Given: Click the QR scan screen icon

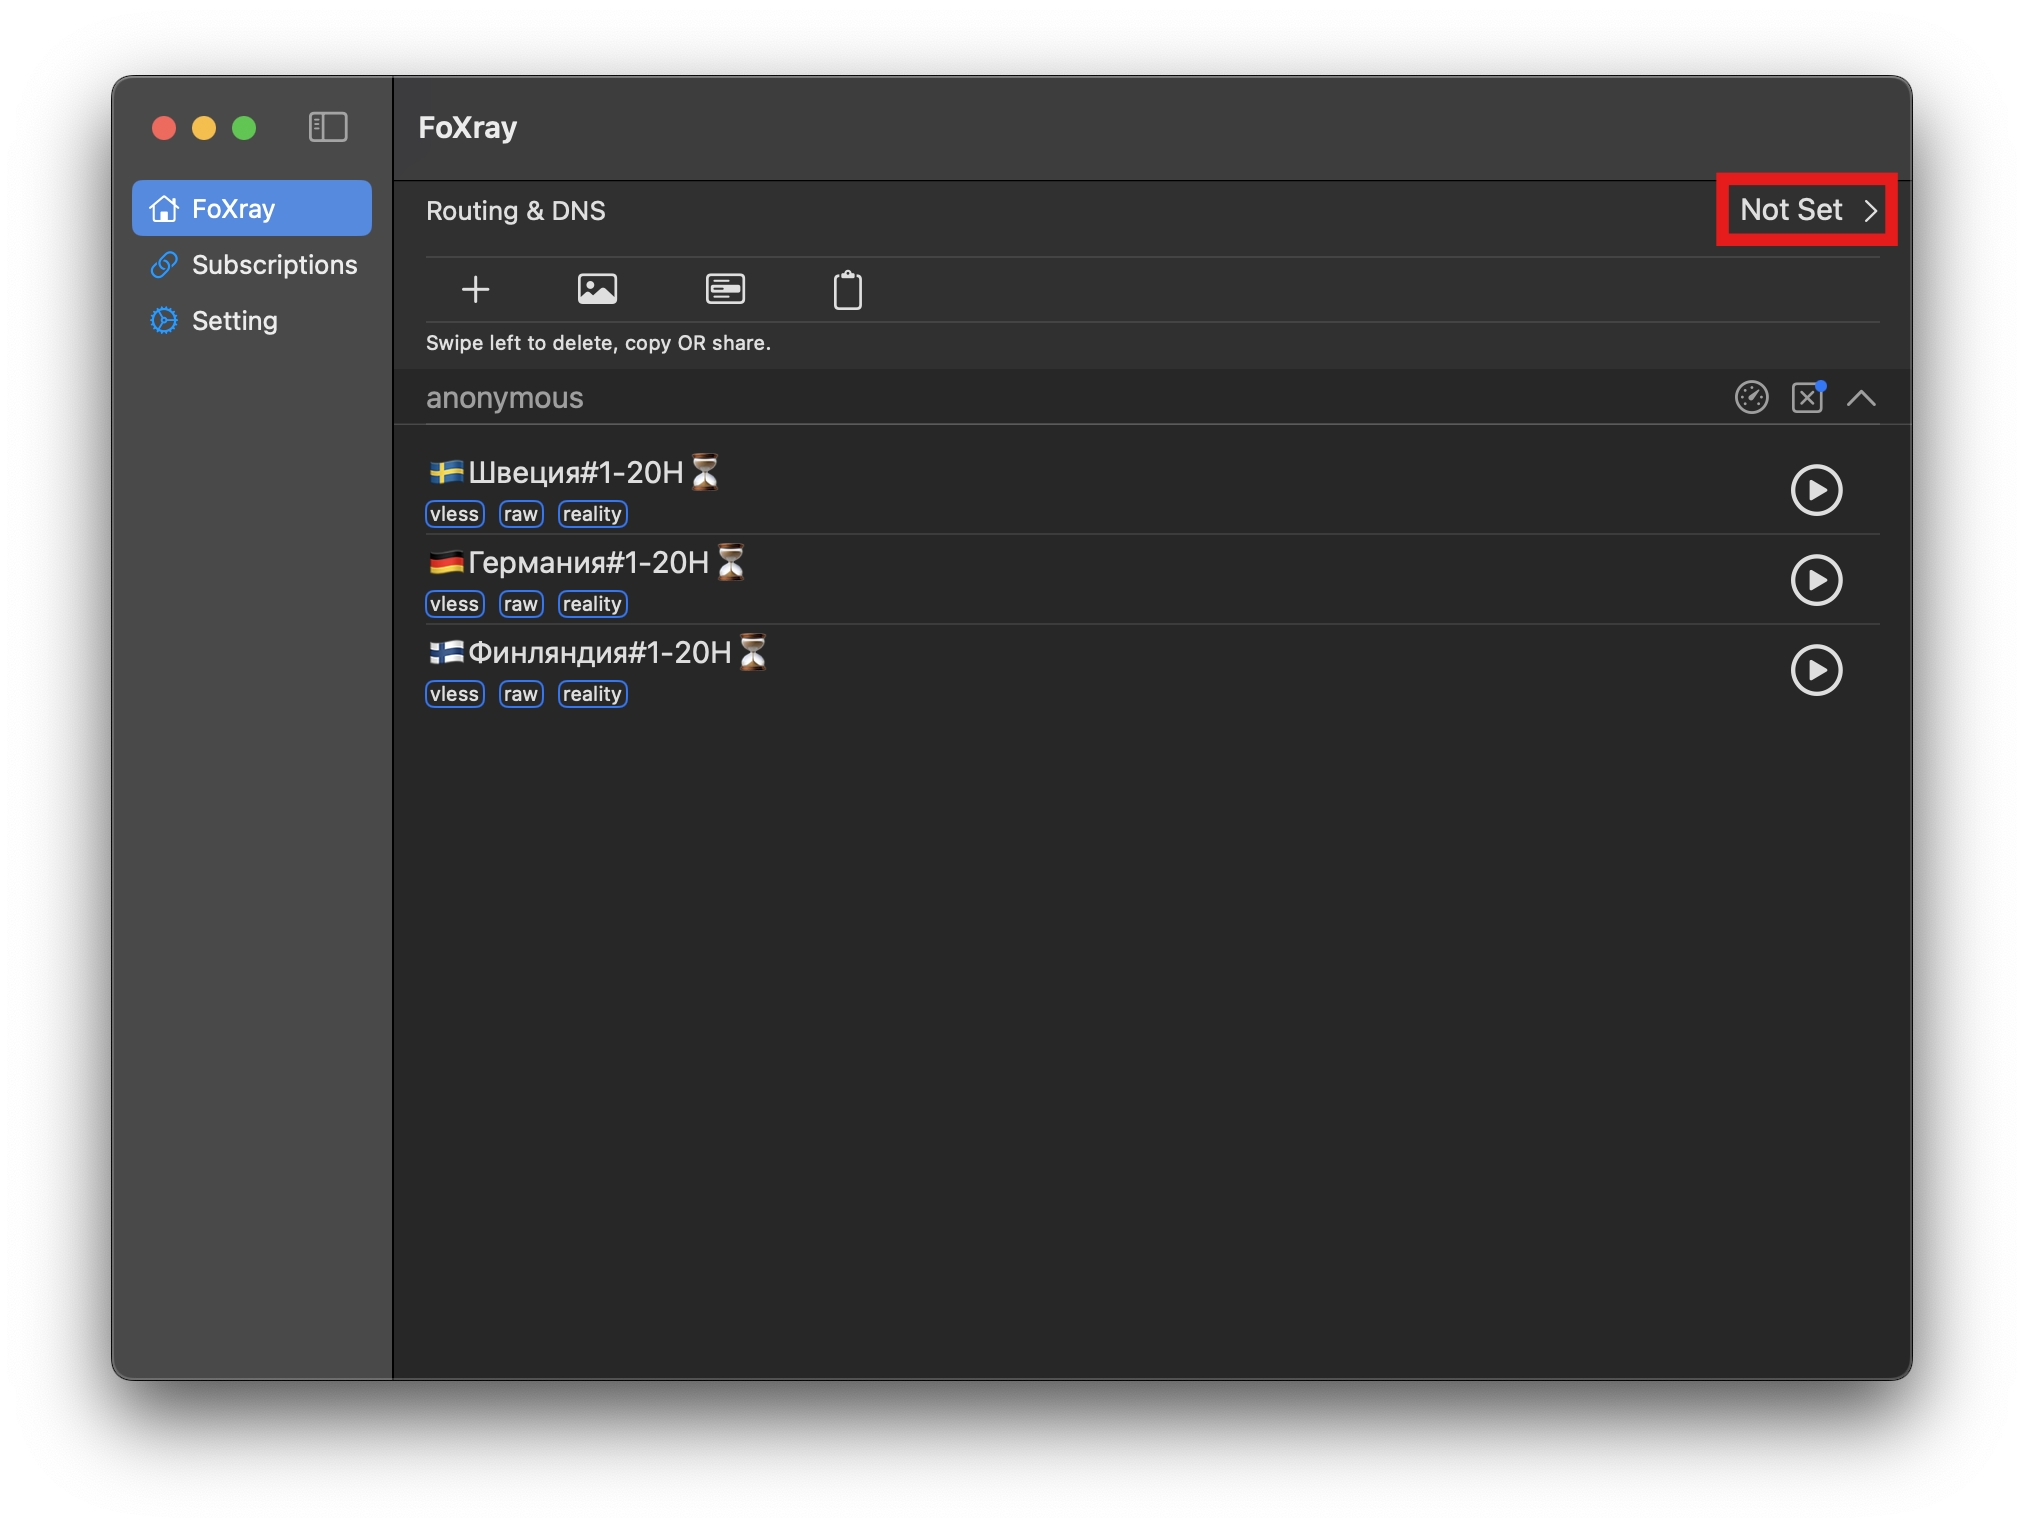Looking at the screenshot, I should click(x=725, y=290).
